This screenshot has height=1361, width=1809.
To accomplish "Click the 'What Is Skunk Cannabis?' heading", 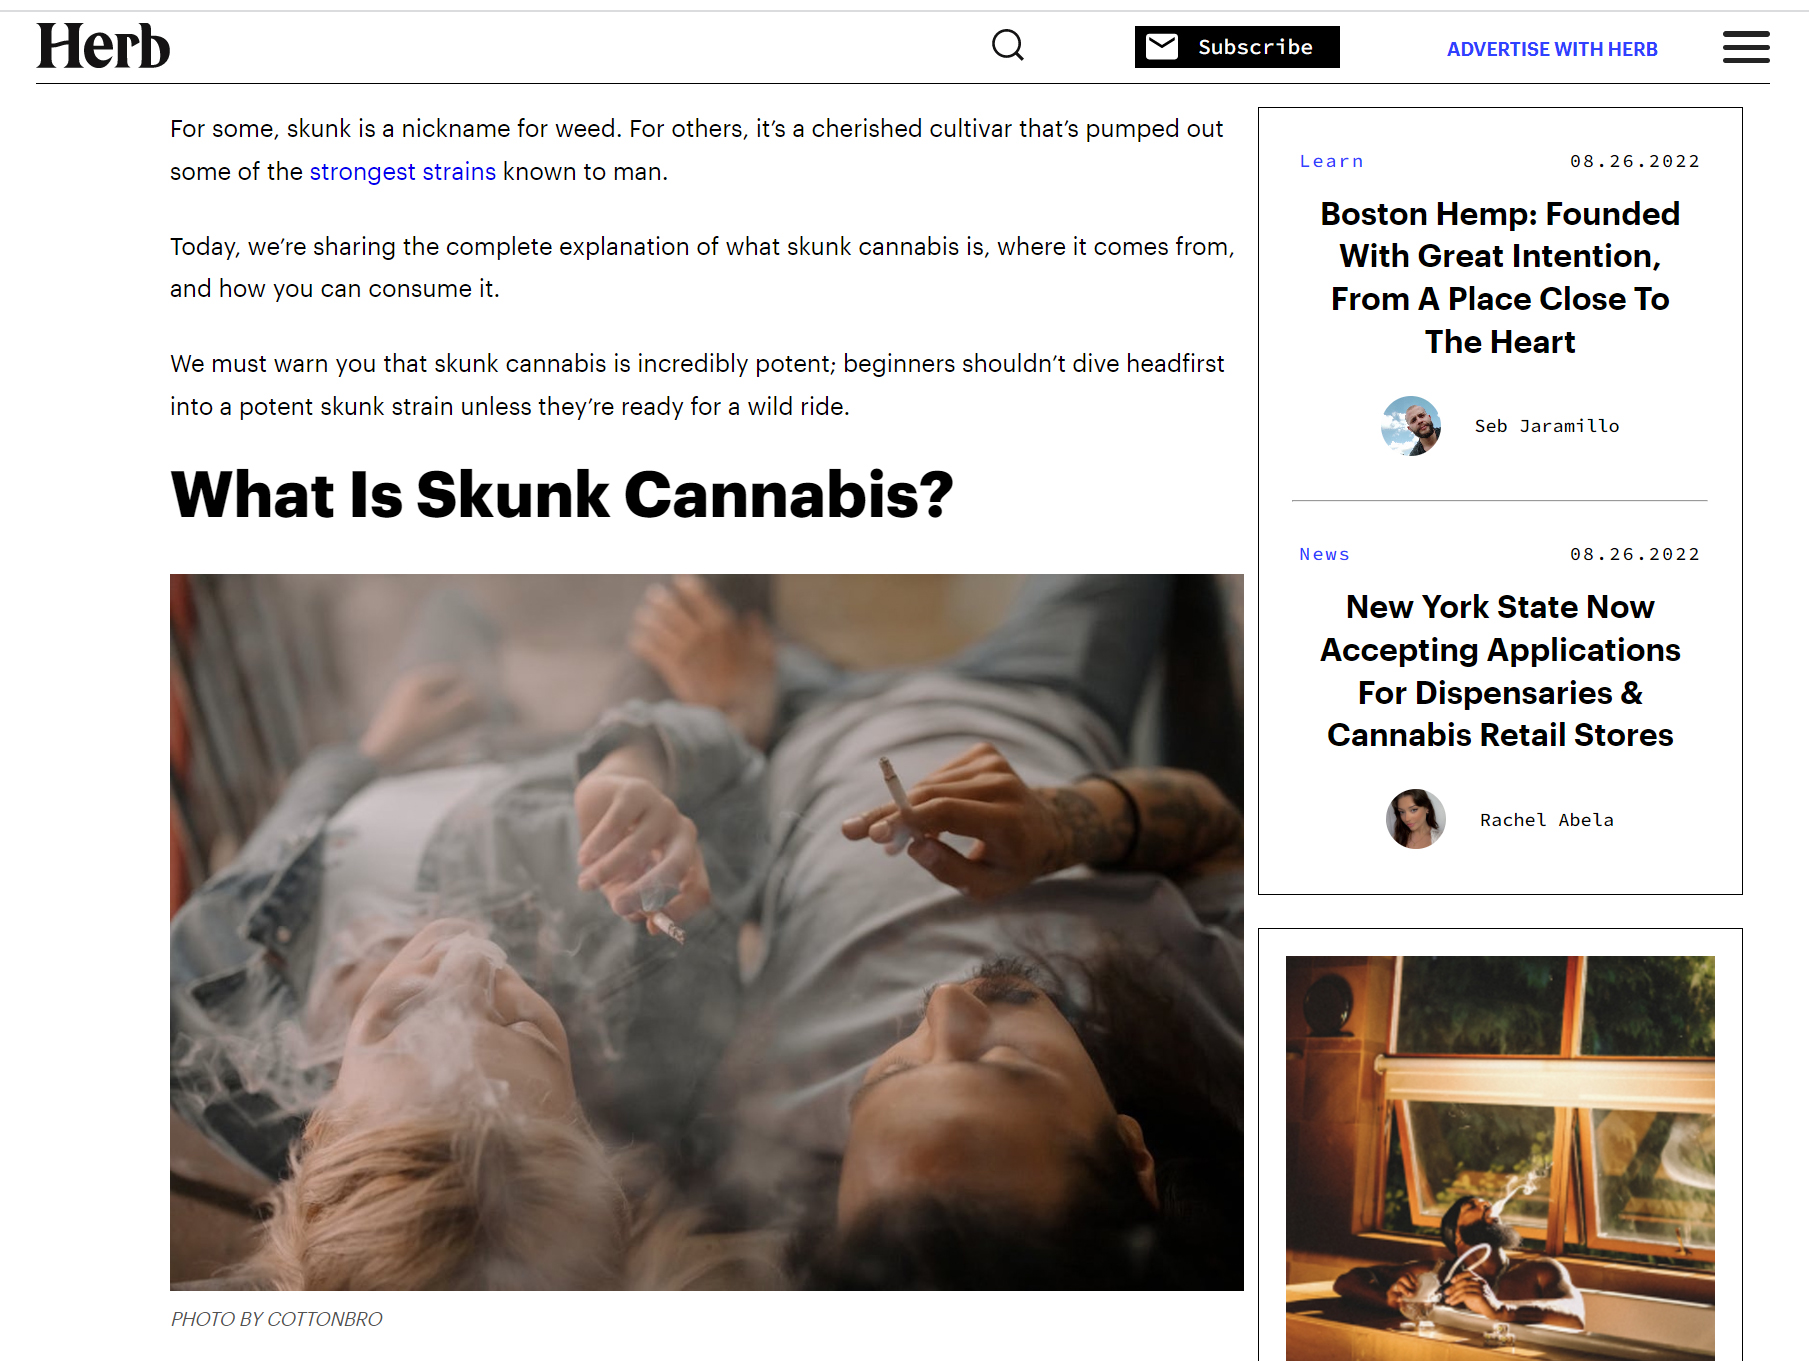I will (562, 495).
